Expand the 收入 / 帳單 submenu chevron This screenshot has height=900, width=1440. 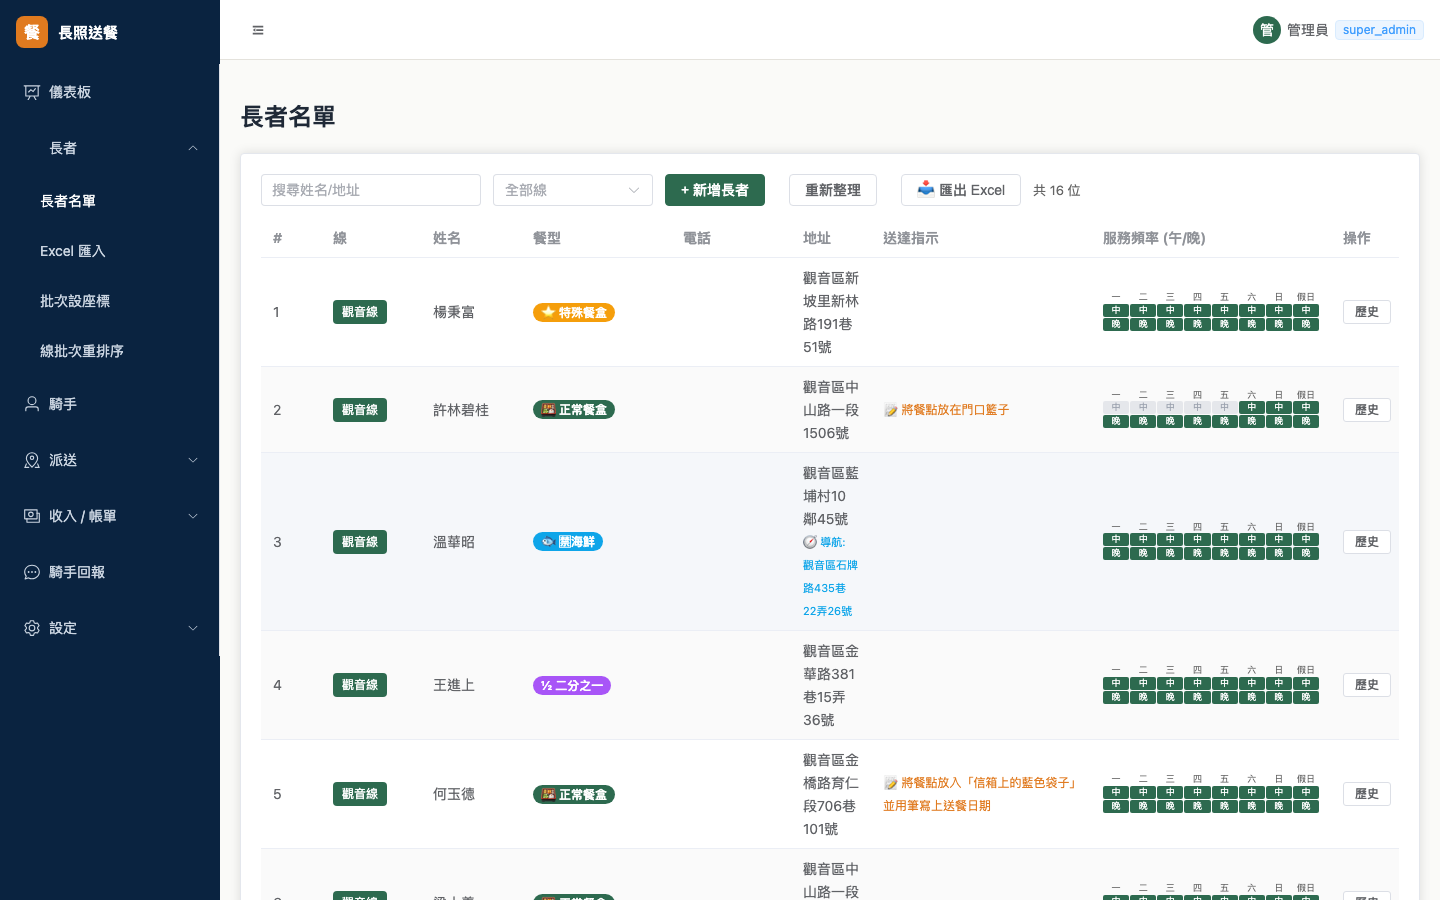[x=193, y=516]
